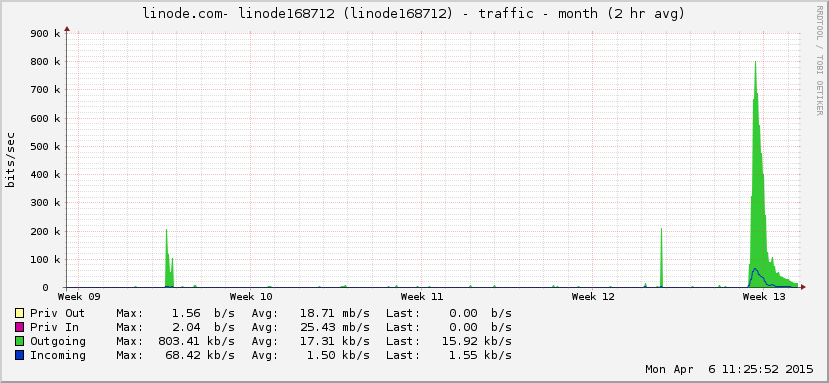Click the graph title linode168712 traffic
This screenshot has height=383, width=829.
[x=413, y=14]
